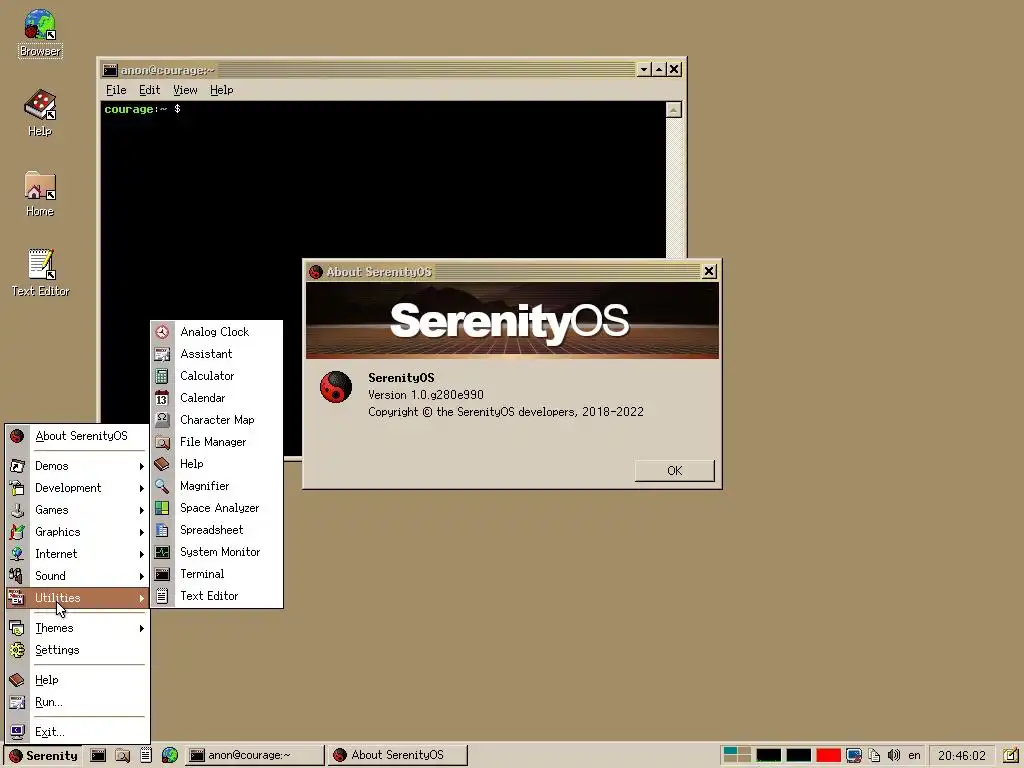Screen dimensions: 1024x768
Task: Click the first black CPU graph applet
Action: tap(769, 756)
